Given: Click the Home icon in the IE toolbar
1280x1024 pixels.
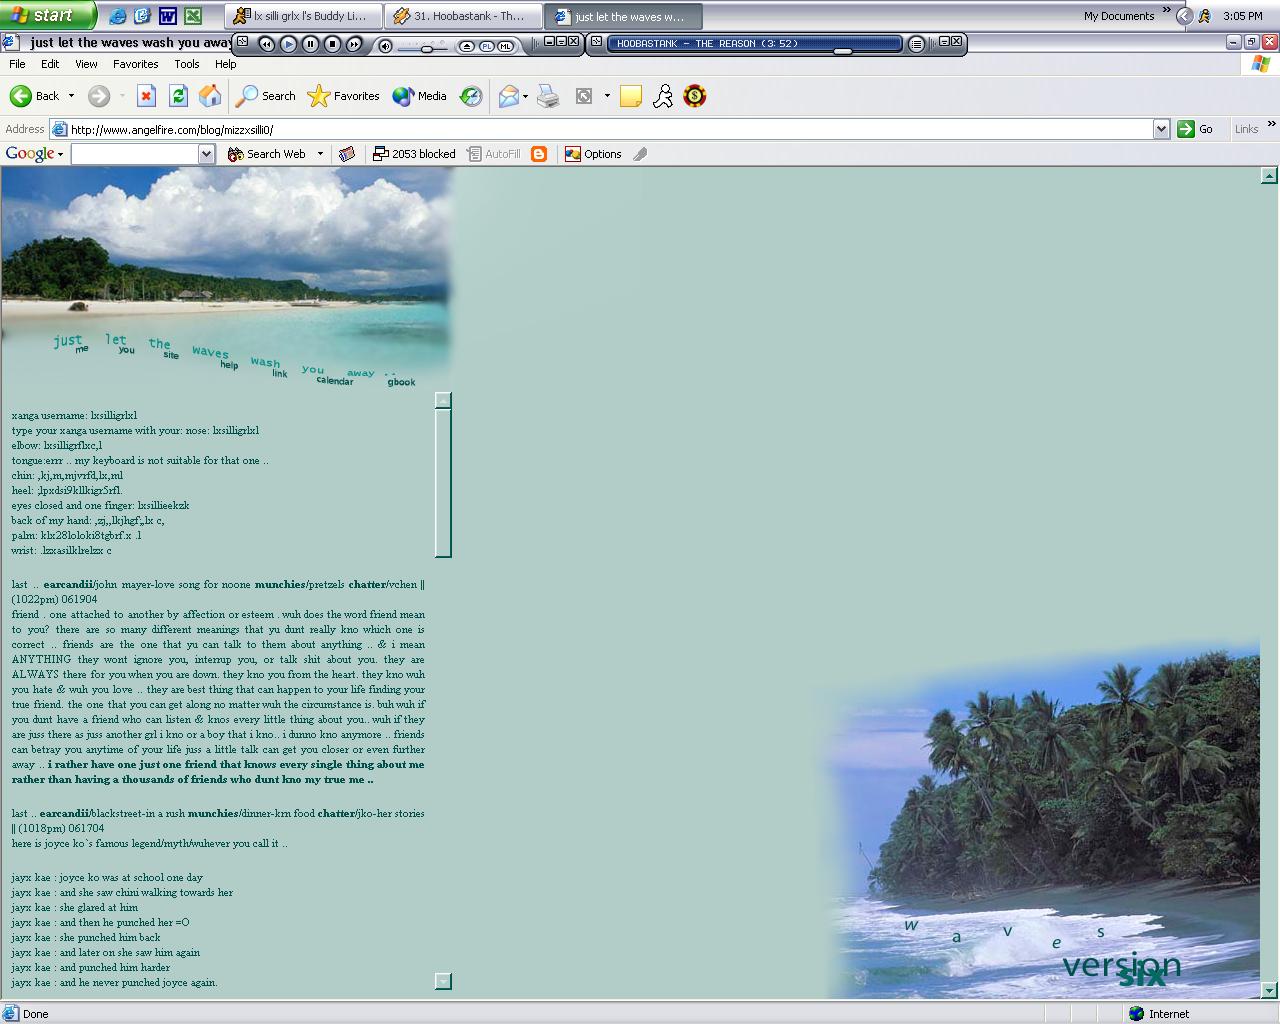Looking at the screenshot, I should [x=210, y=96].
